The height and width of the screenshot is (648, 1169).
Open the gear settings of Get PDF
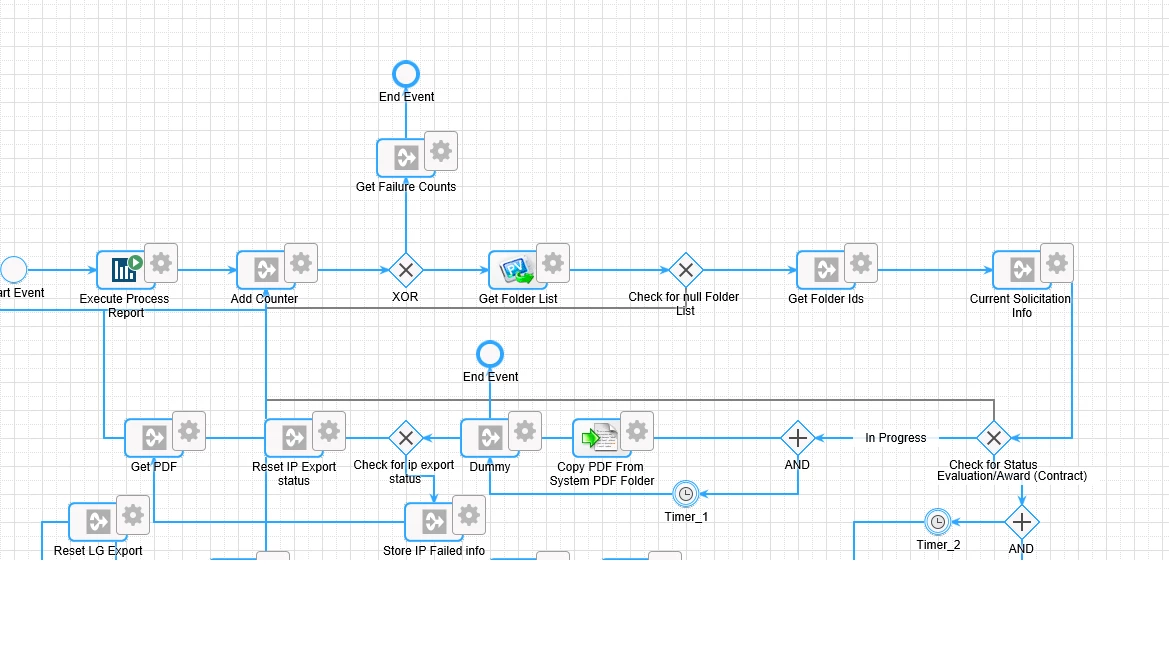point(189,431)
